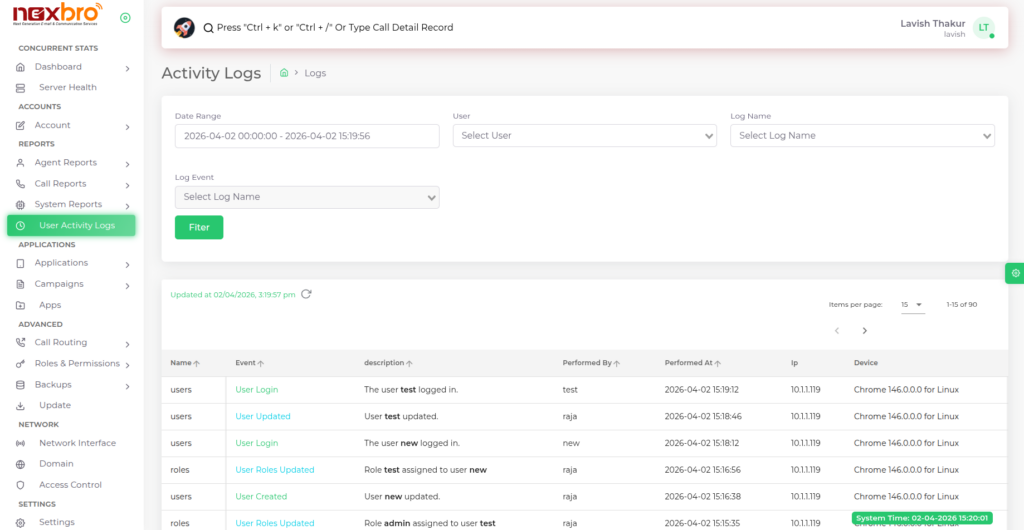
Task: Open Server Health from sidebar
Action: click(67, 87)
